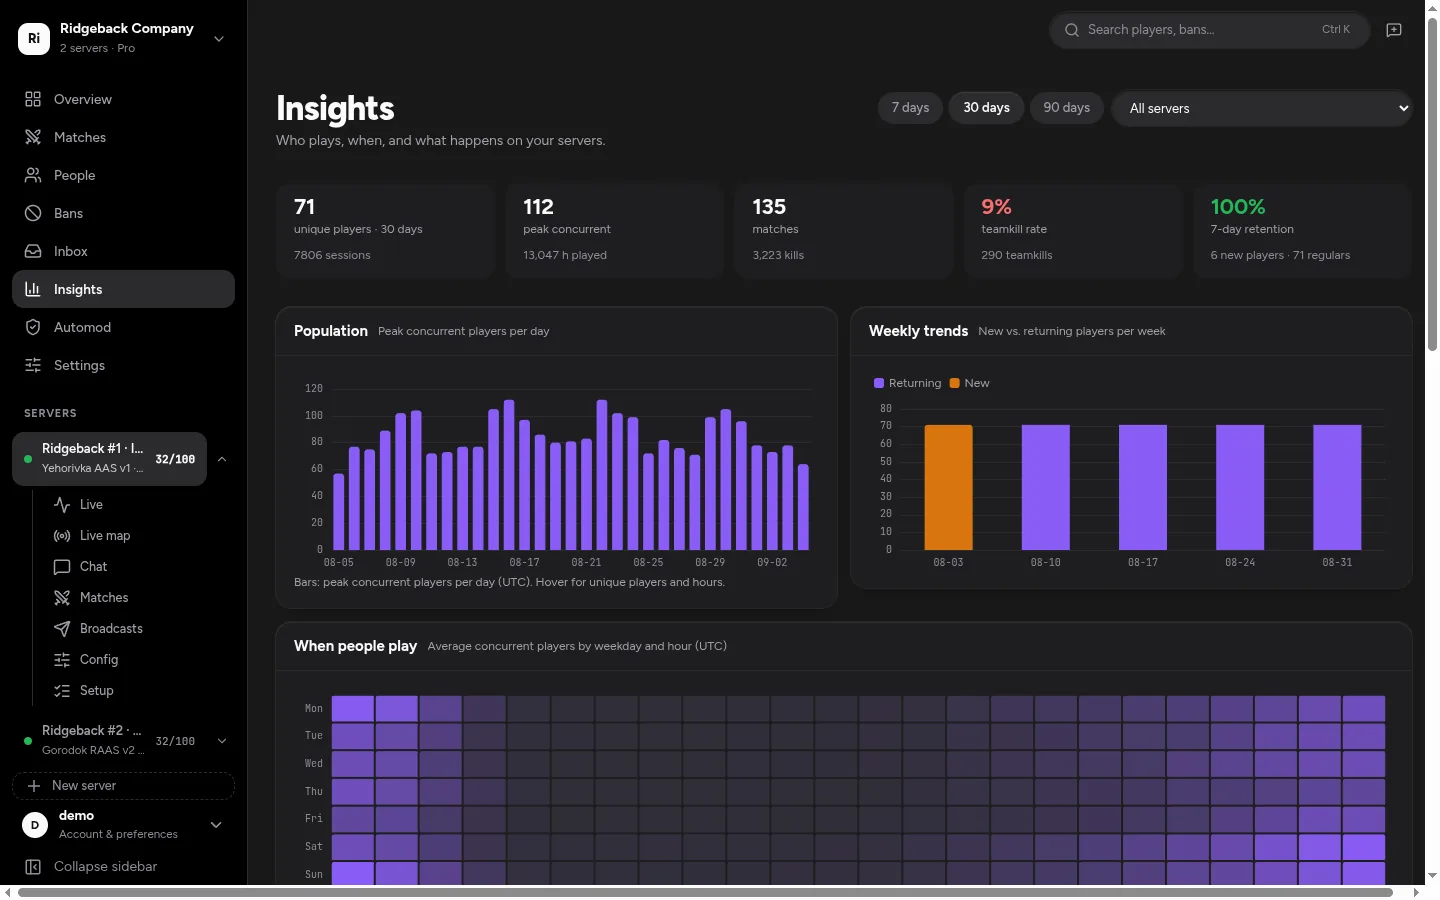Click the Bans prohibited icon
Viewport: 1440px width, 900px height.
click(x=33, y=213)
